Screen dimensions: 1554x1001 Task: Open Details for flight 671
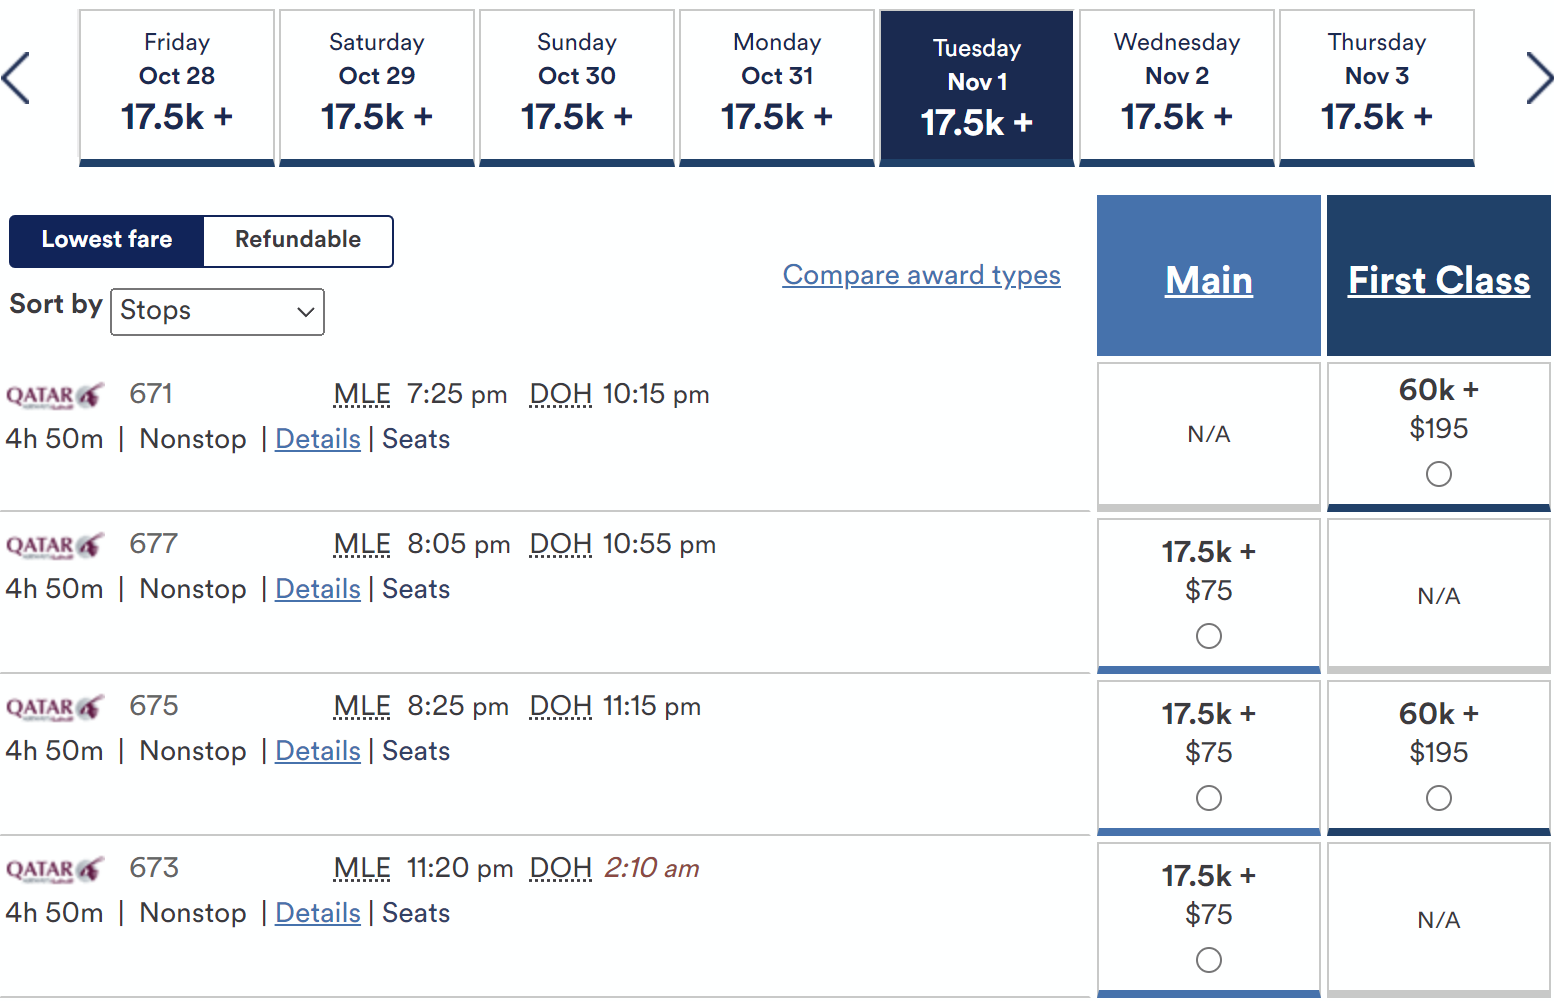coord(317,439)
